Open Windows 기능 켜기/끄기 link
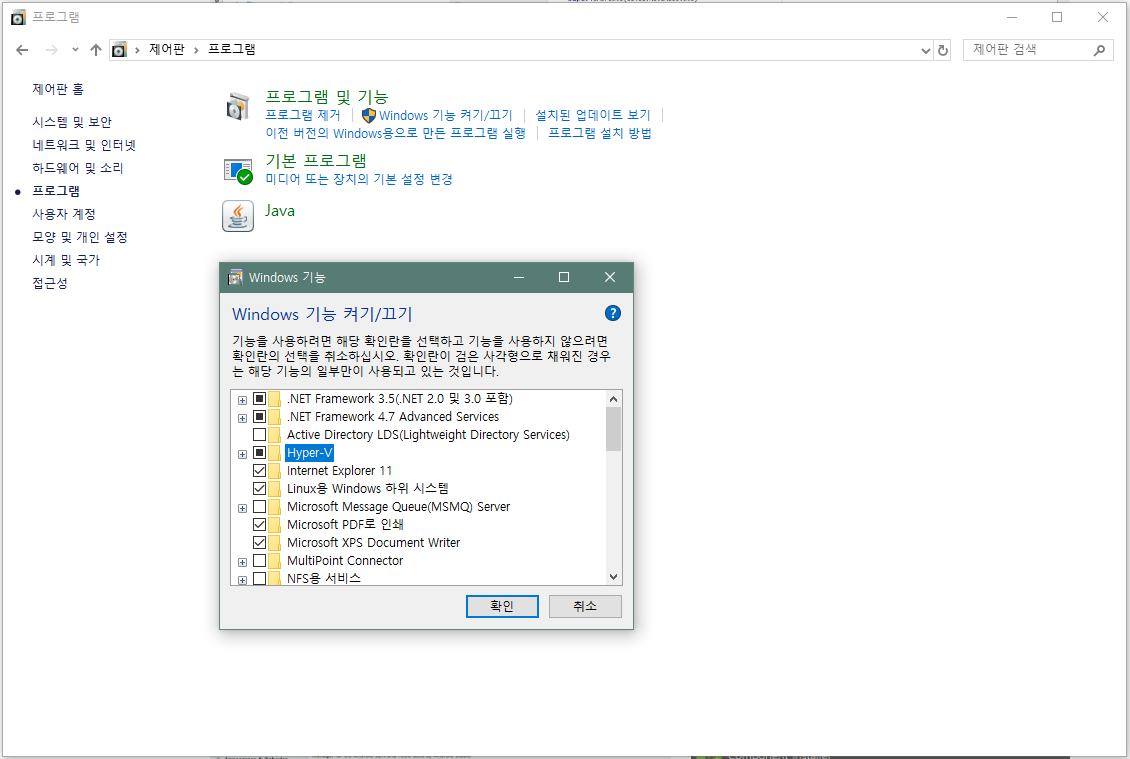 click(x=445, y=115)
